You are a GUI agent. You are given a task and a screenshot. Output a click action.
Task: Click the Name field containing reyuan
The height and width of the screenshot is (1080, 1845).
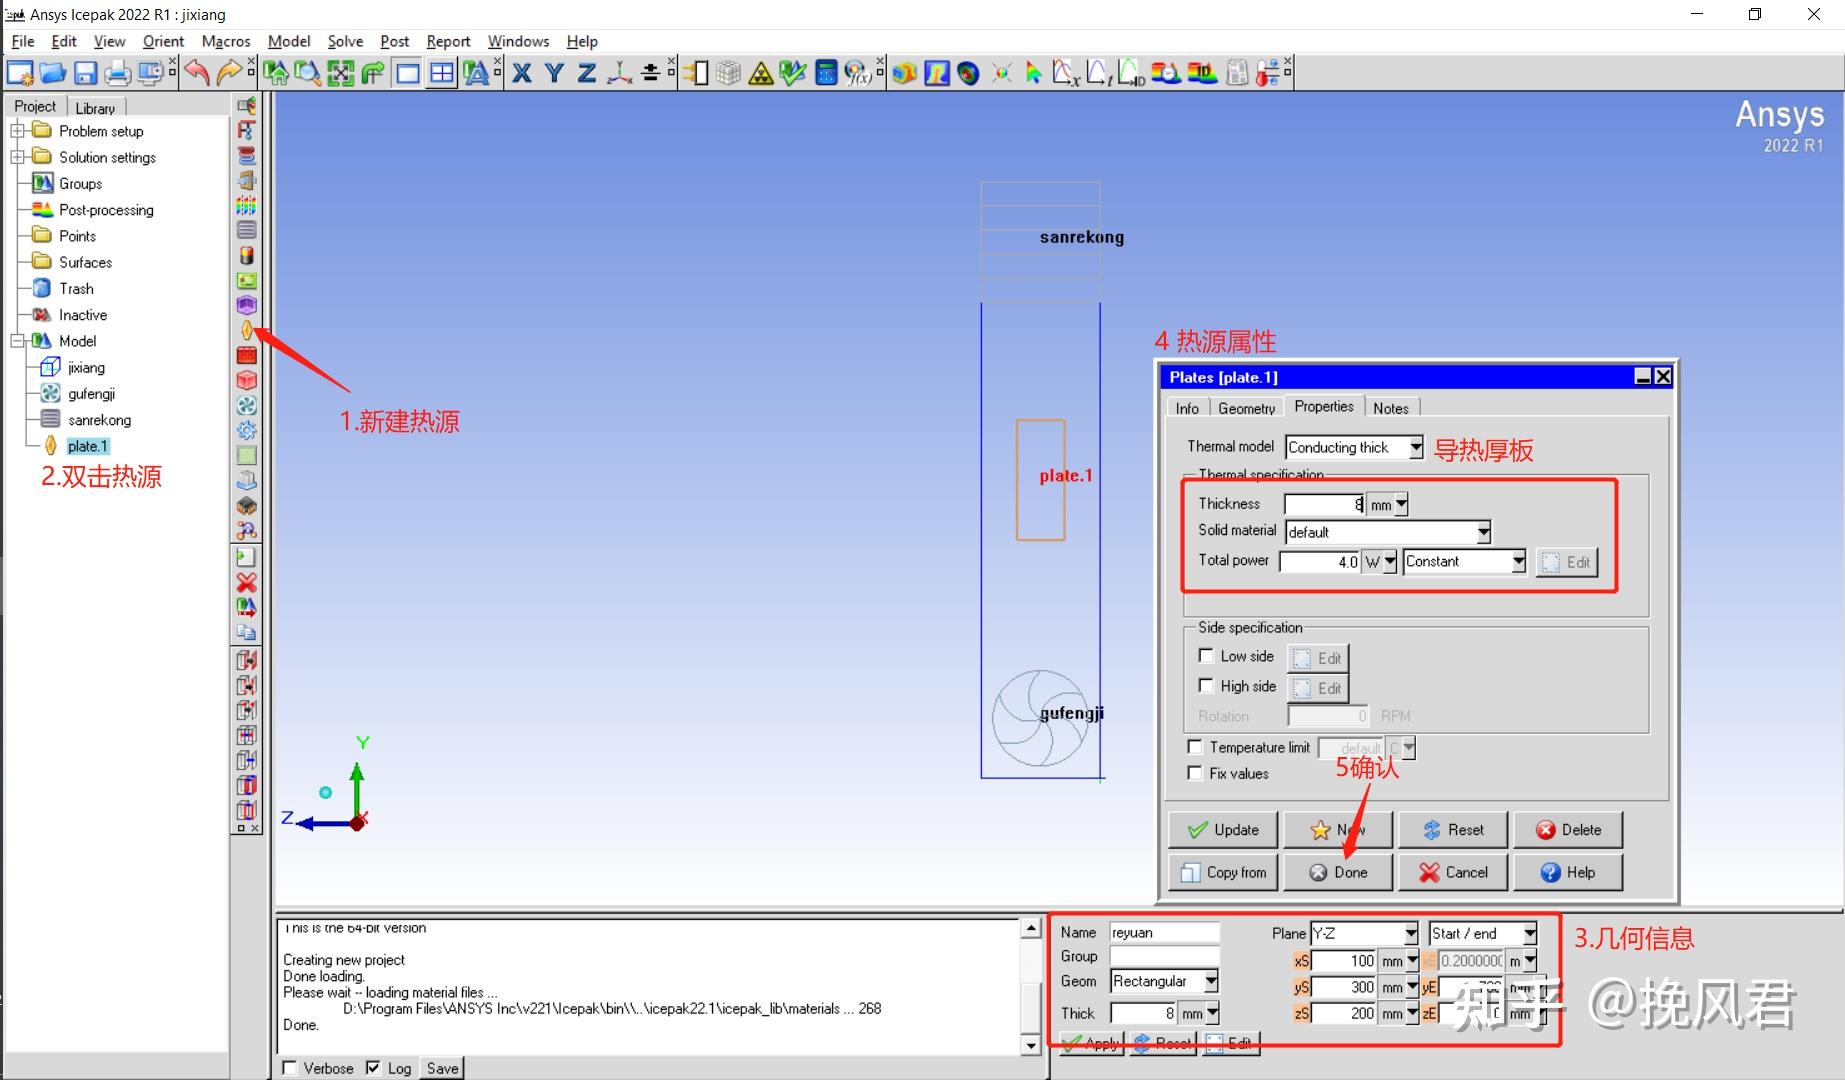point(1164,933)
